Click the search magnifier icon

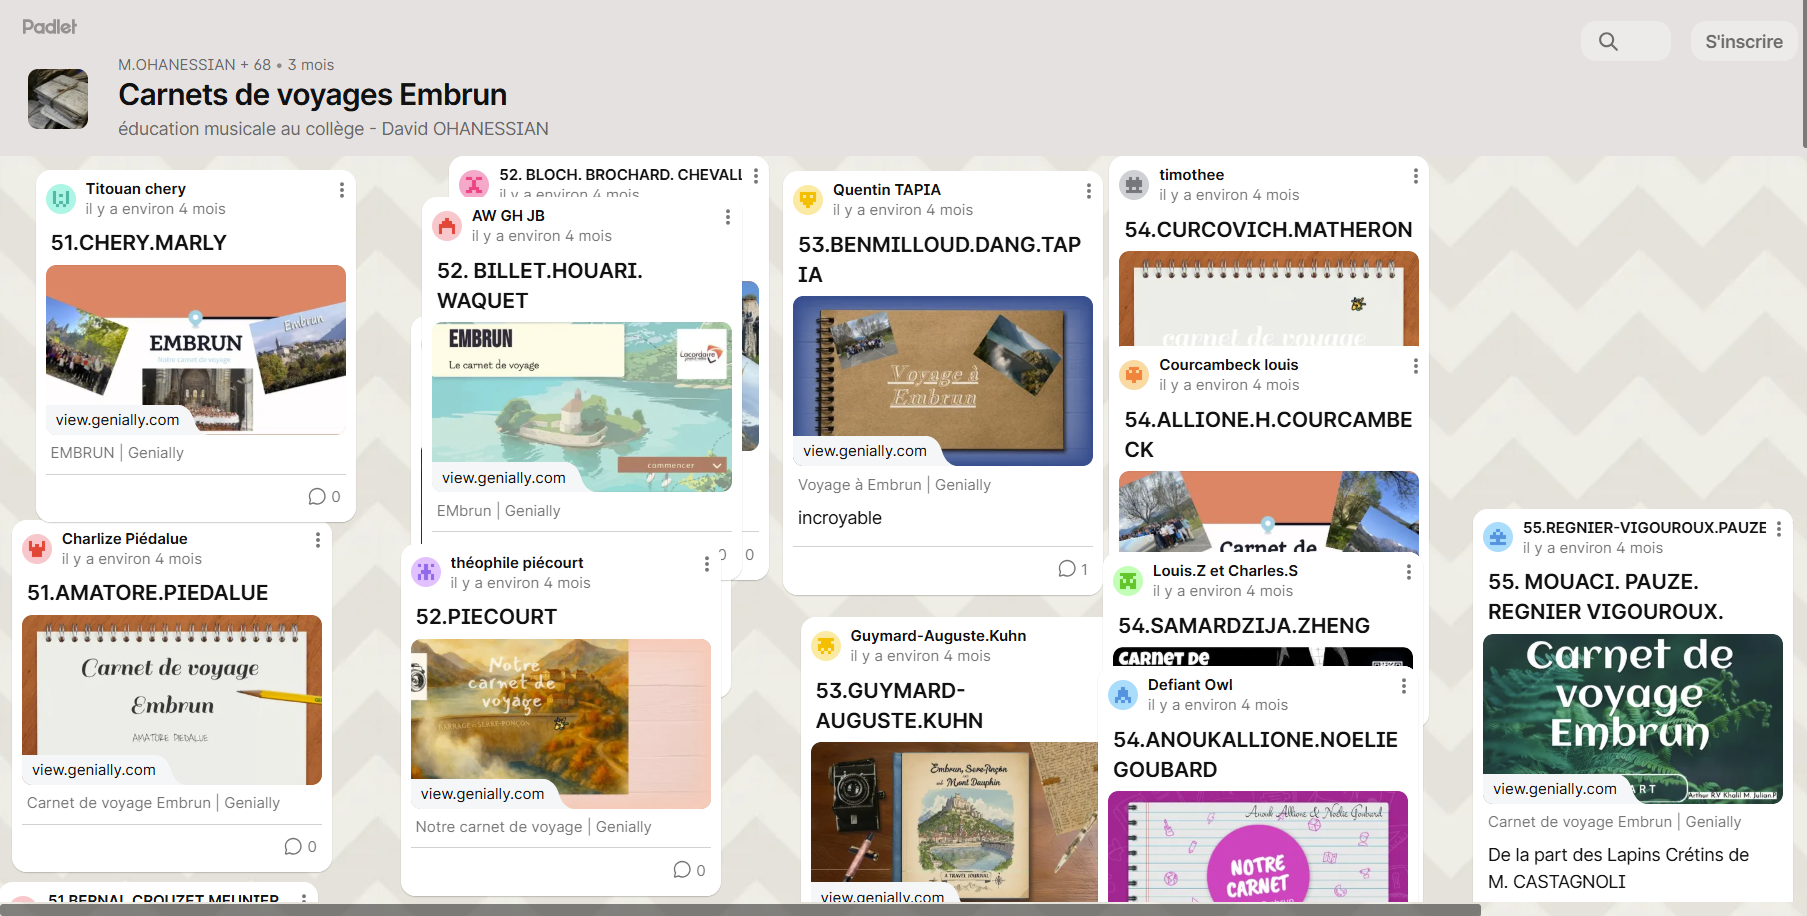1608,42
